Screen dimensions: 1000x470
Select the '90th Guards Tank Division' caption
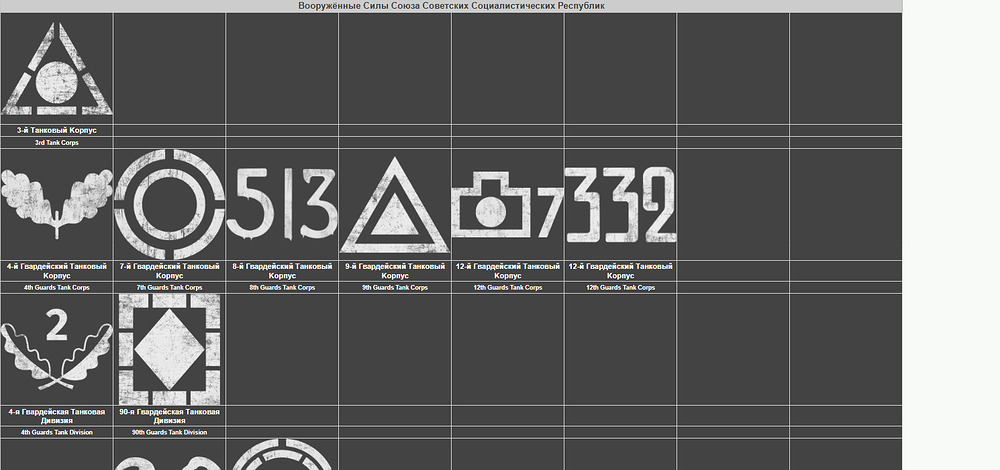click(x=170, y=432)
